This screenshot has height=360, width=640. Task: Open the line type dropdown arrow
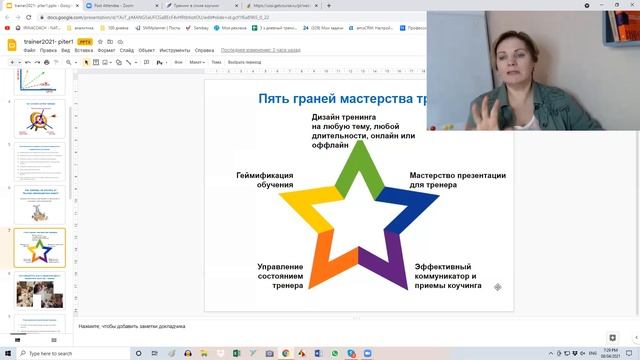click(x=136, y=62)
